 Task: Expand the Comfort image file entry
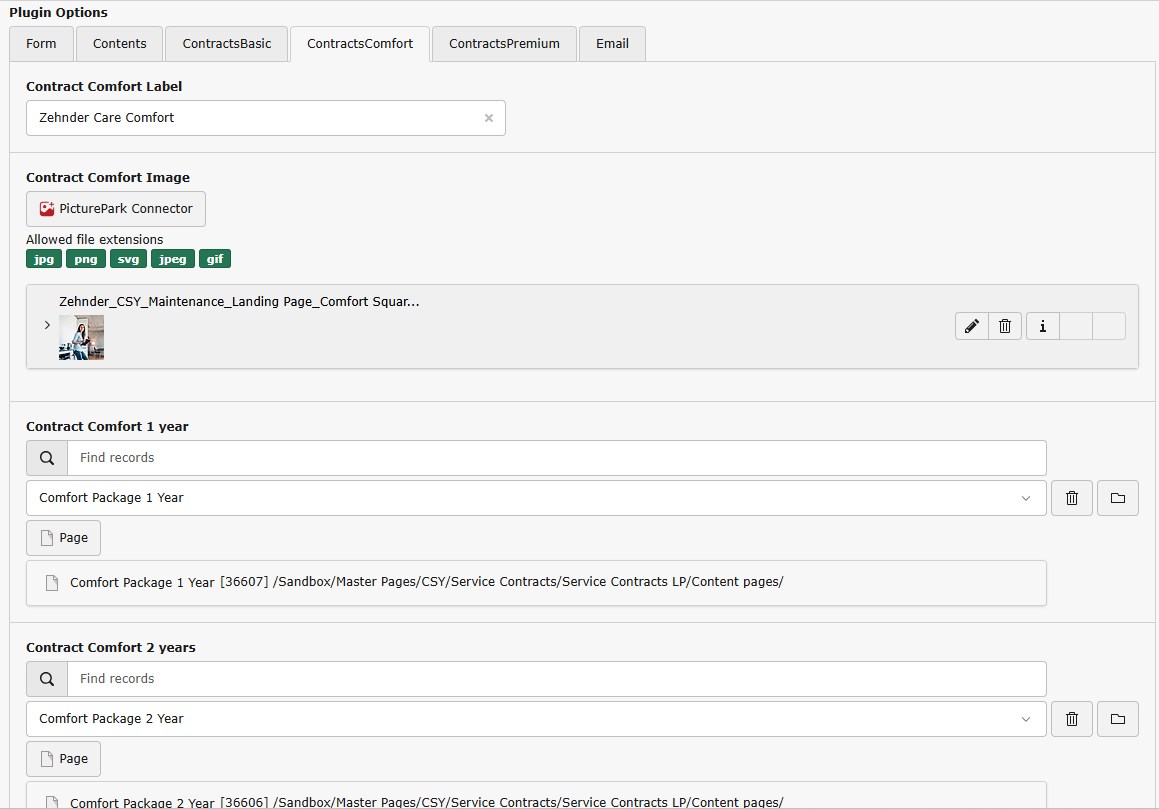47,325
